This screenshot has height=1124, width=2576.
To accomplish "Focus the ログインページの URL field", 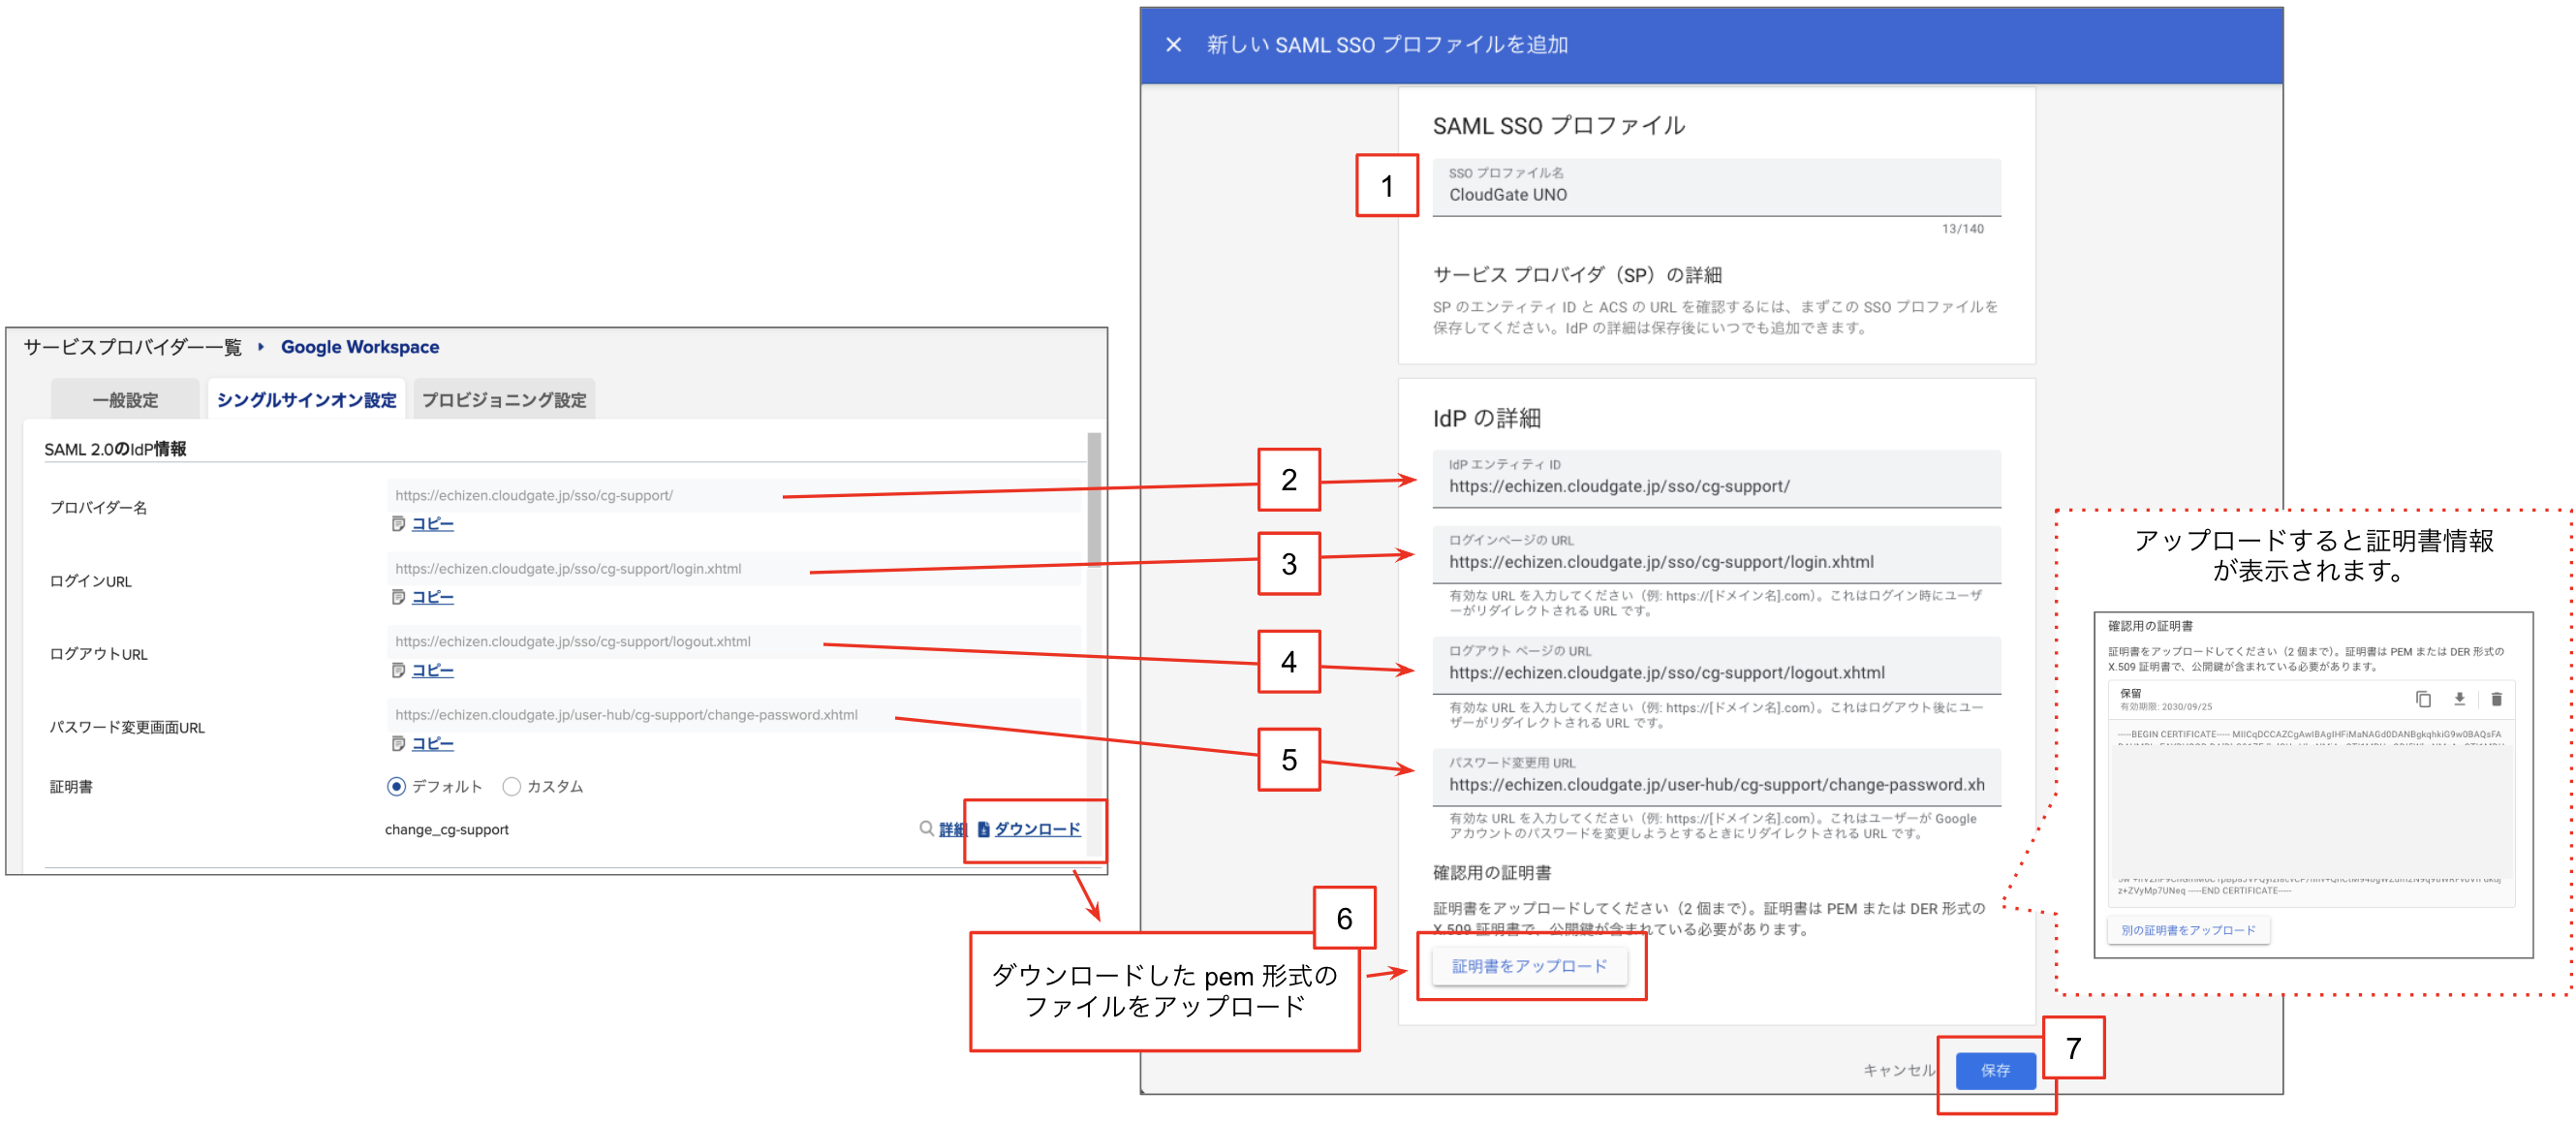I will click(x=1716, y=555).
